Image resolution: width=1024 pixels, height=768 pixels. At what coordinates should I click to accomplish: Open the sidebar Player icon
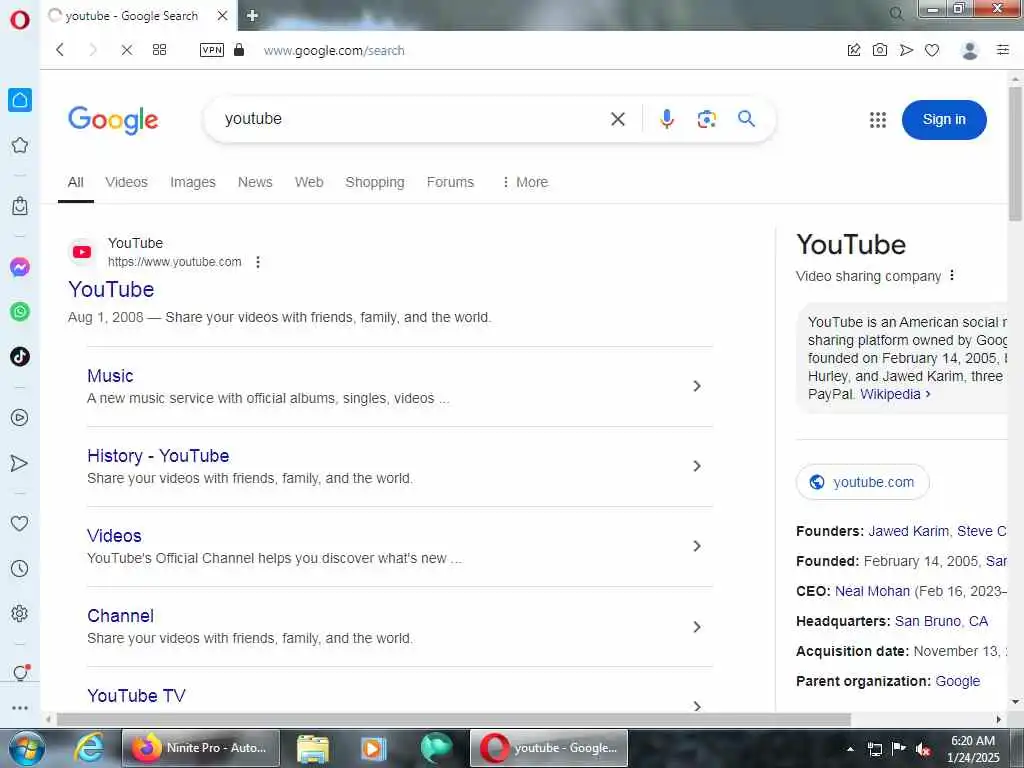point(20,417)
